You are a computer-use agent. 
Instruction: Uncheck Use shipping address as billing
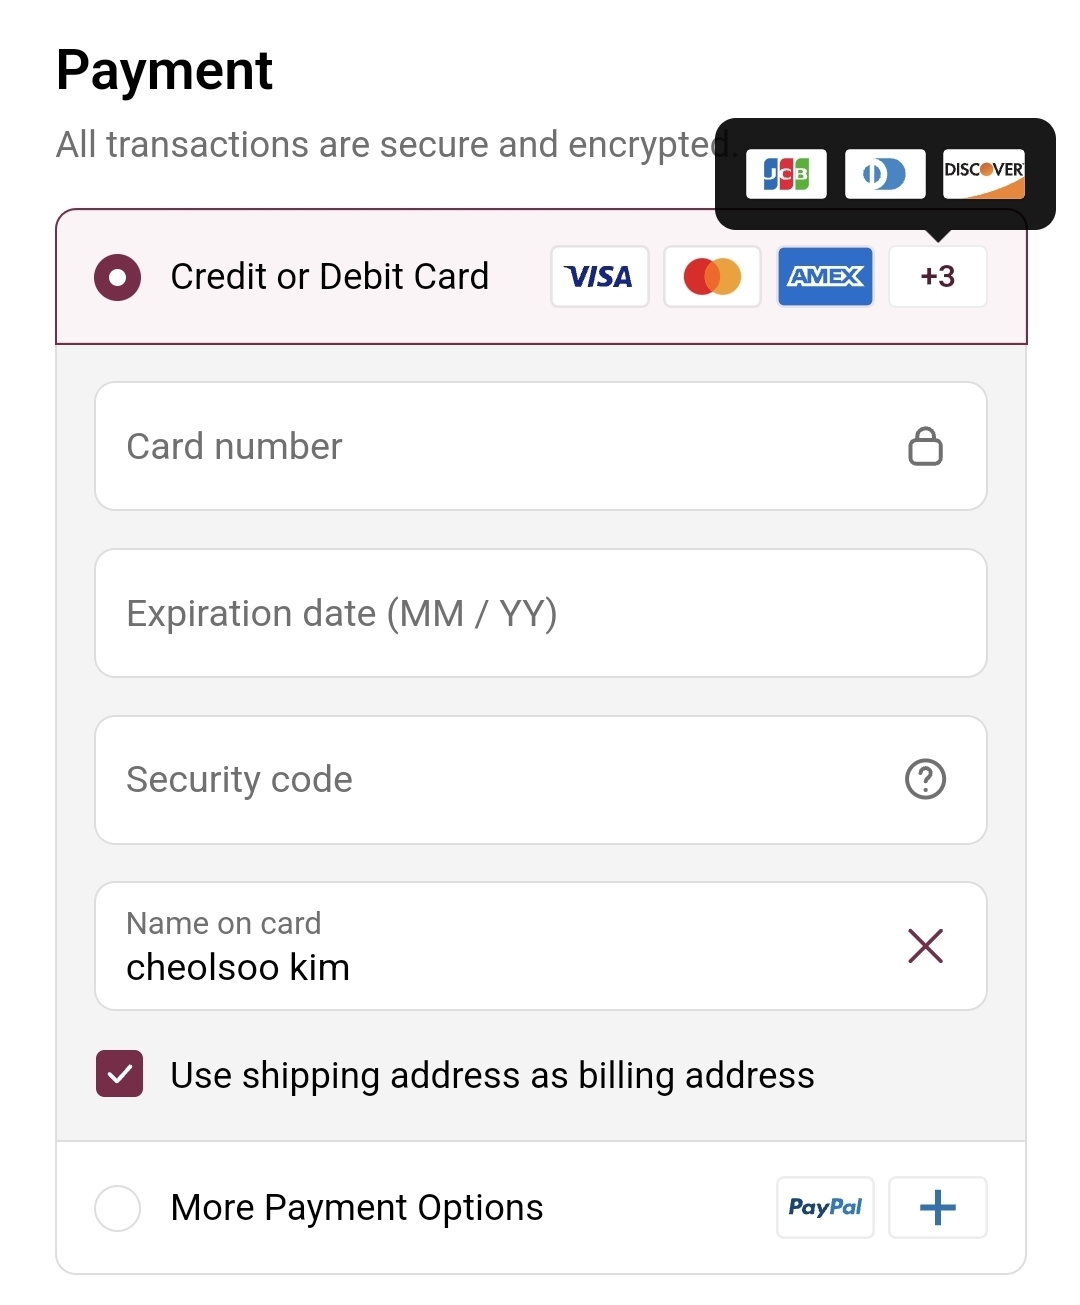120,1075
